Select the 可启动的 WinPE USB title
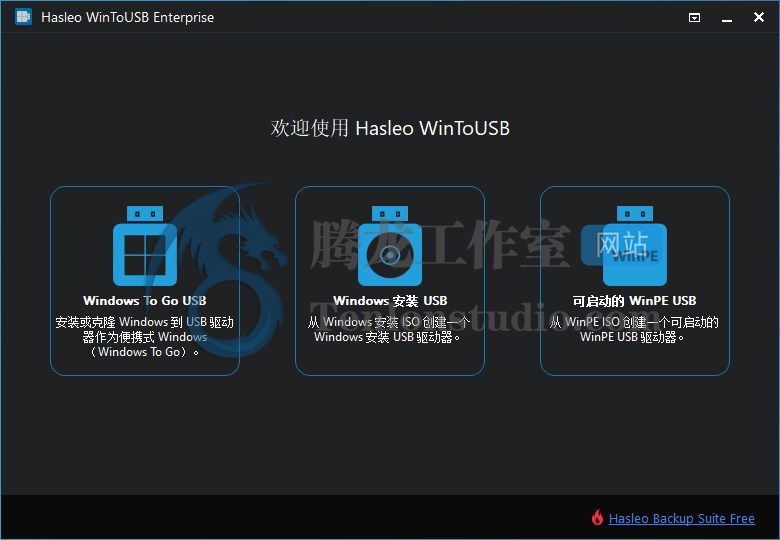Image resolution: width=780 pixels, height=540 pixels. (x=634, y=301)
